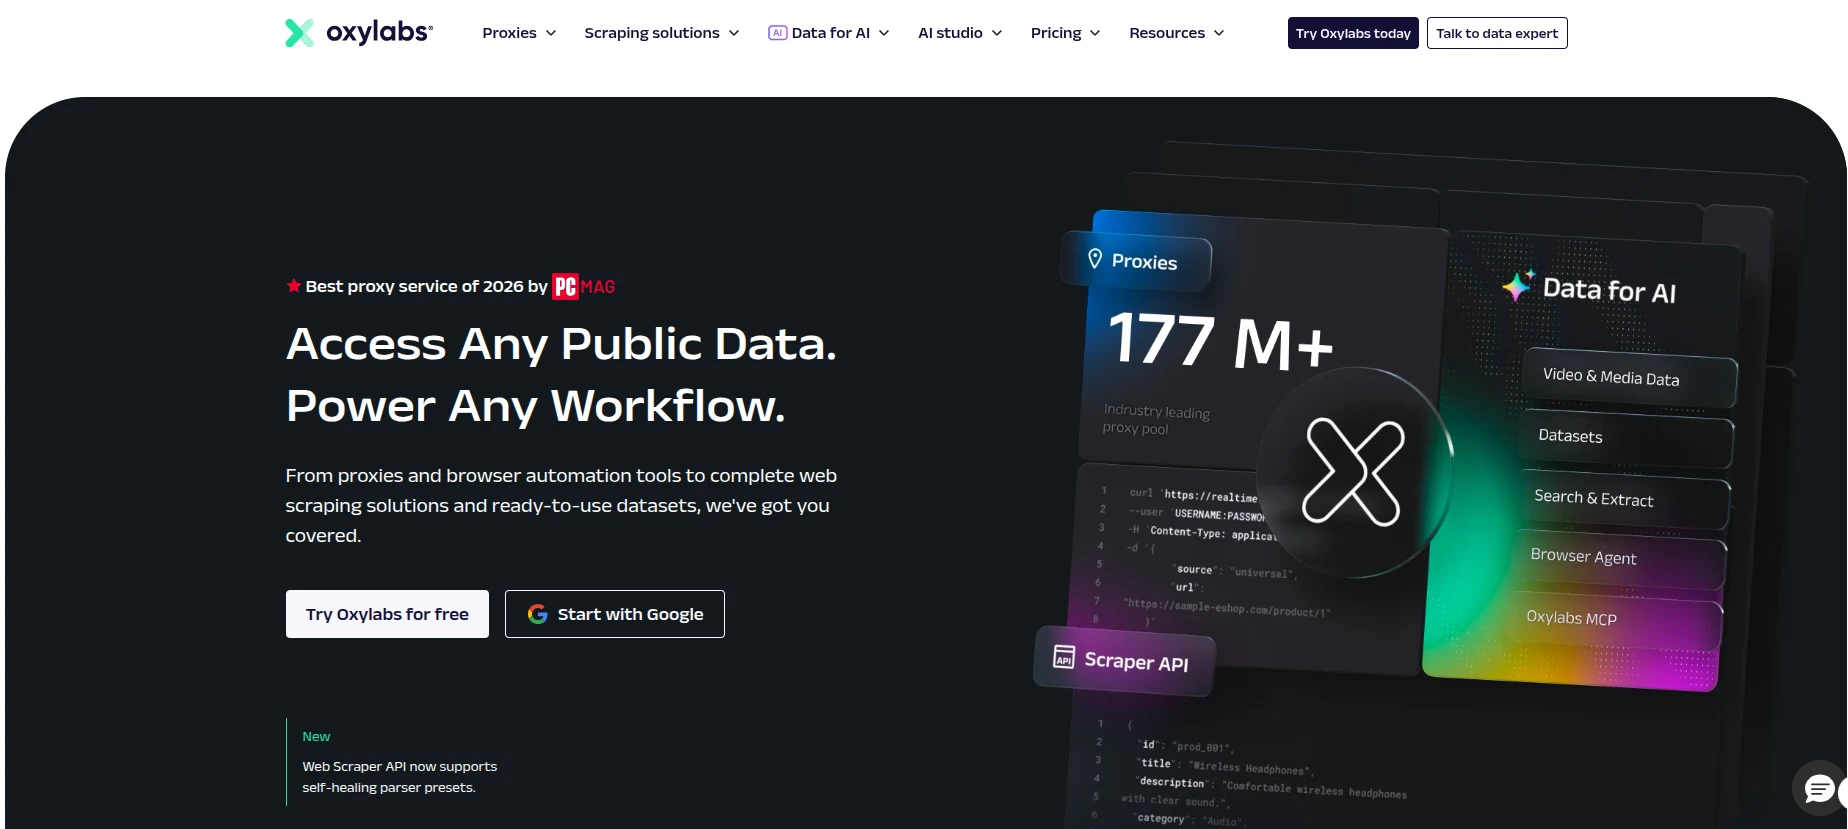The image size is (1848, 829).
Task: Expand the Pricing dropdown chevron
Action: (x=1095, y=33)
